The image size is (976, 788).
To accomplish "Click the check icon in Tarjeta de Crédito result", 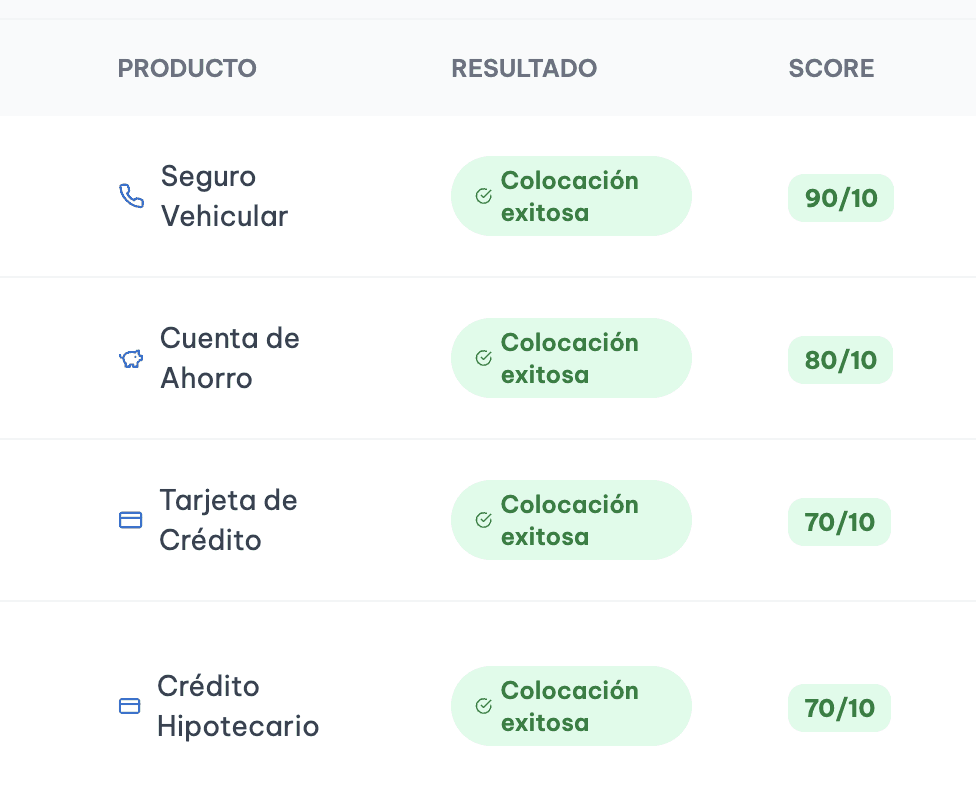I will (x=484, y=520).
